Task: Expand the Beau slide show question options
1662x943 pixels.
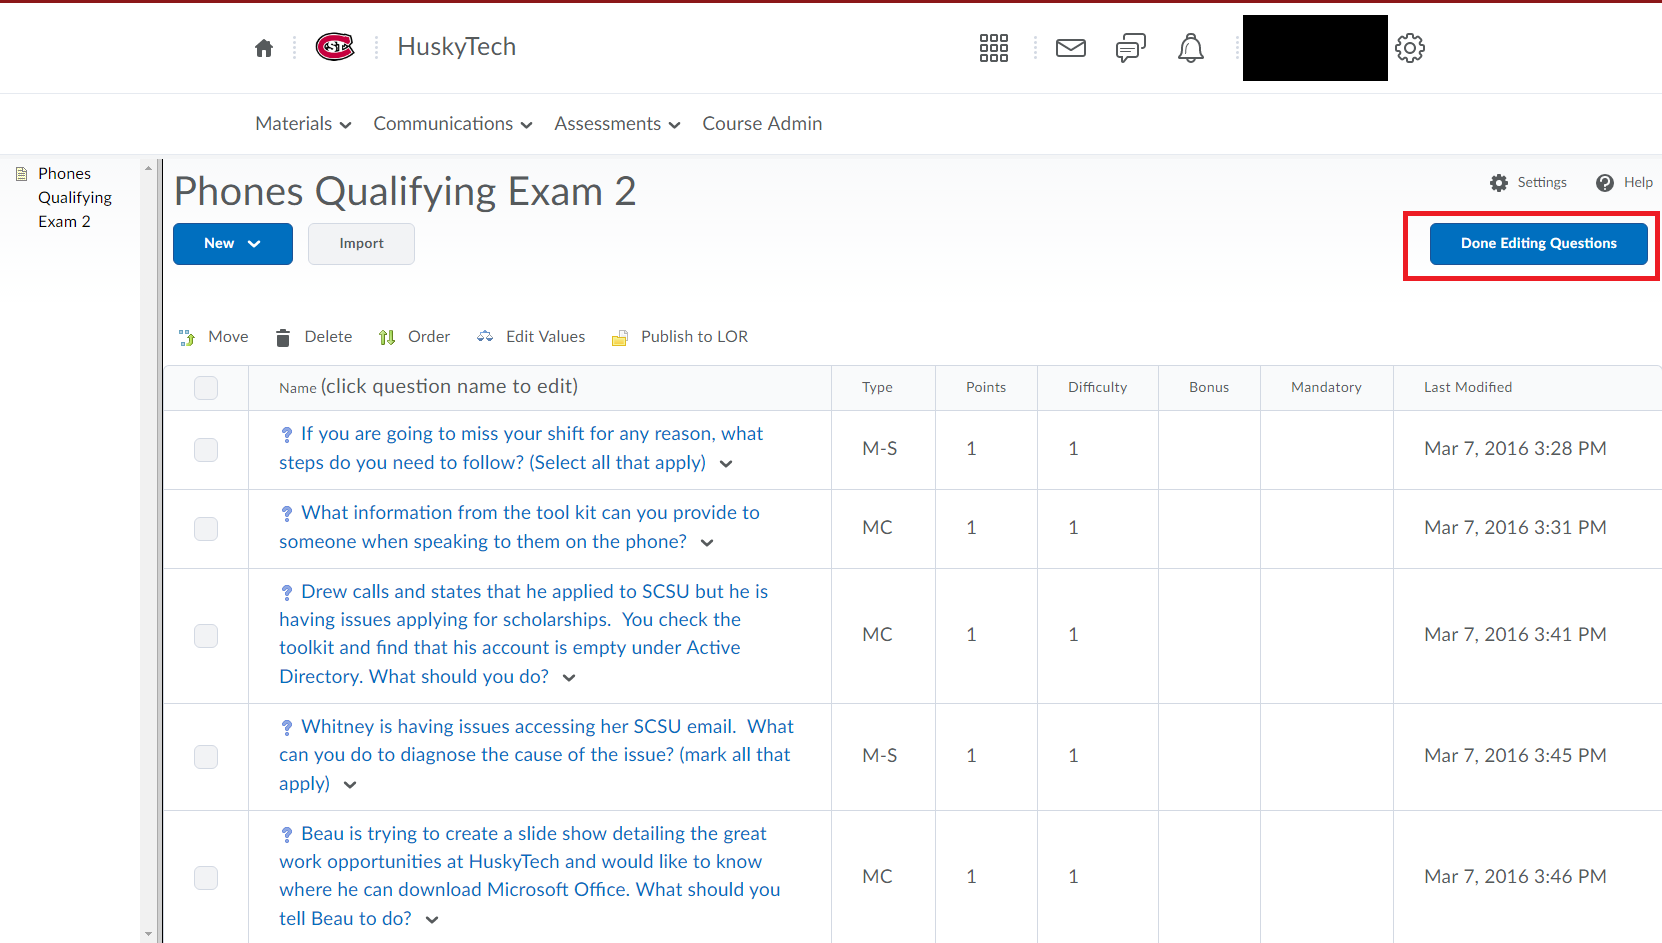Action: click(431, 919)
